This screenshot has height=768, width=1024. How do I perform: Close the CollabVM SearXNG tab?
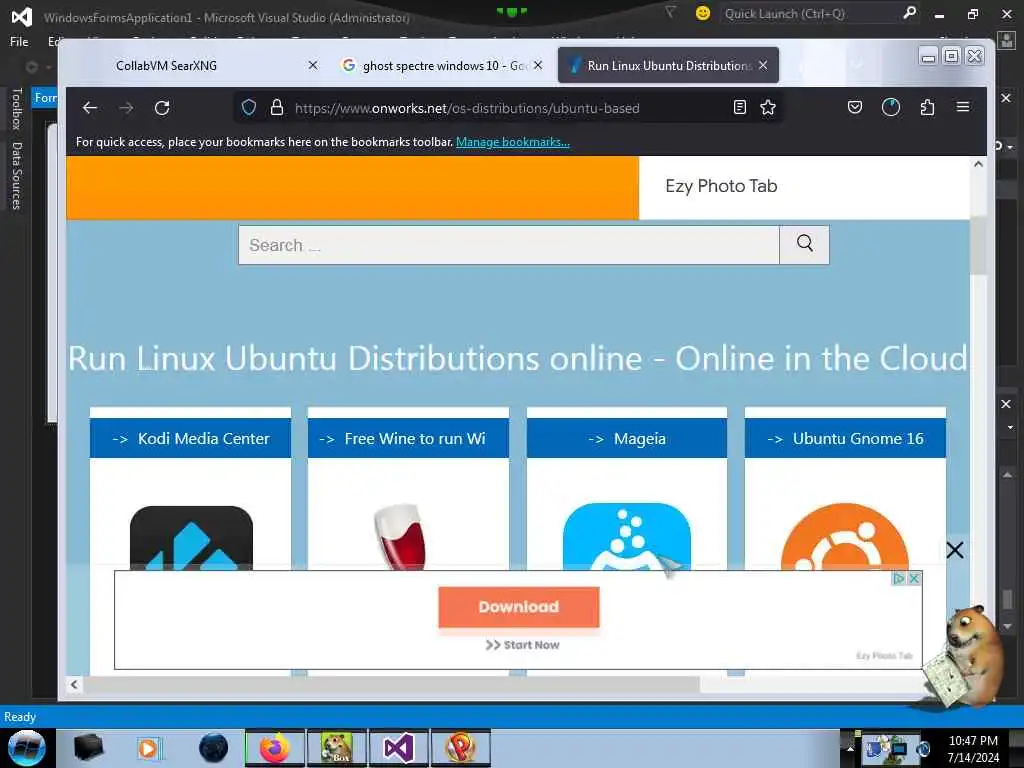pos(313,65)
